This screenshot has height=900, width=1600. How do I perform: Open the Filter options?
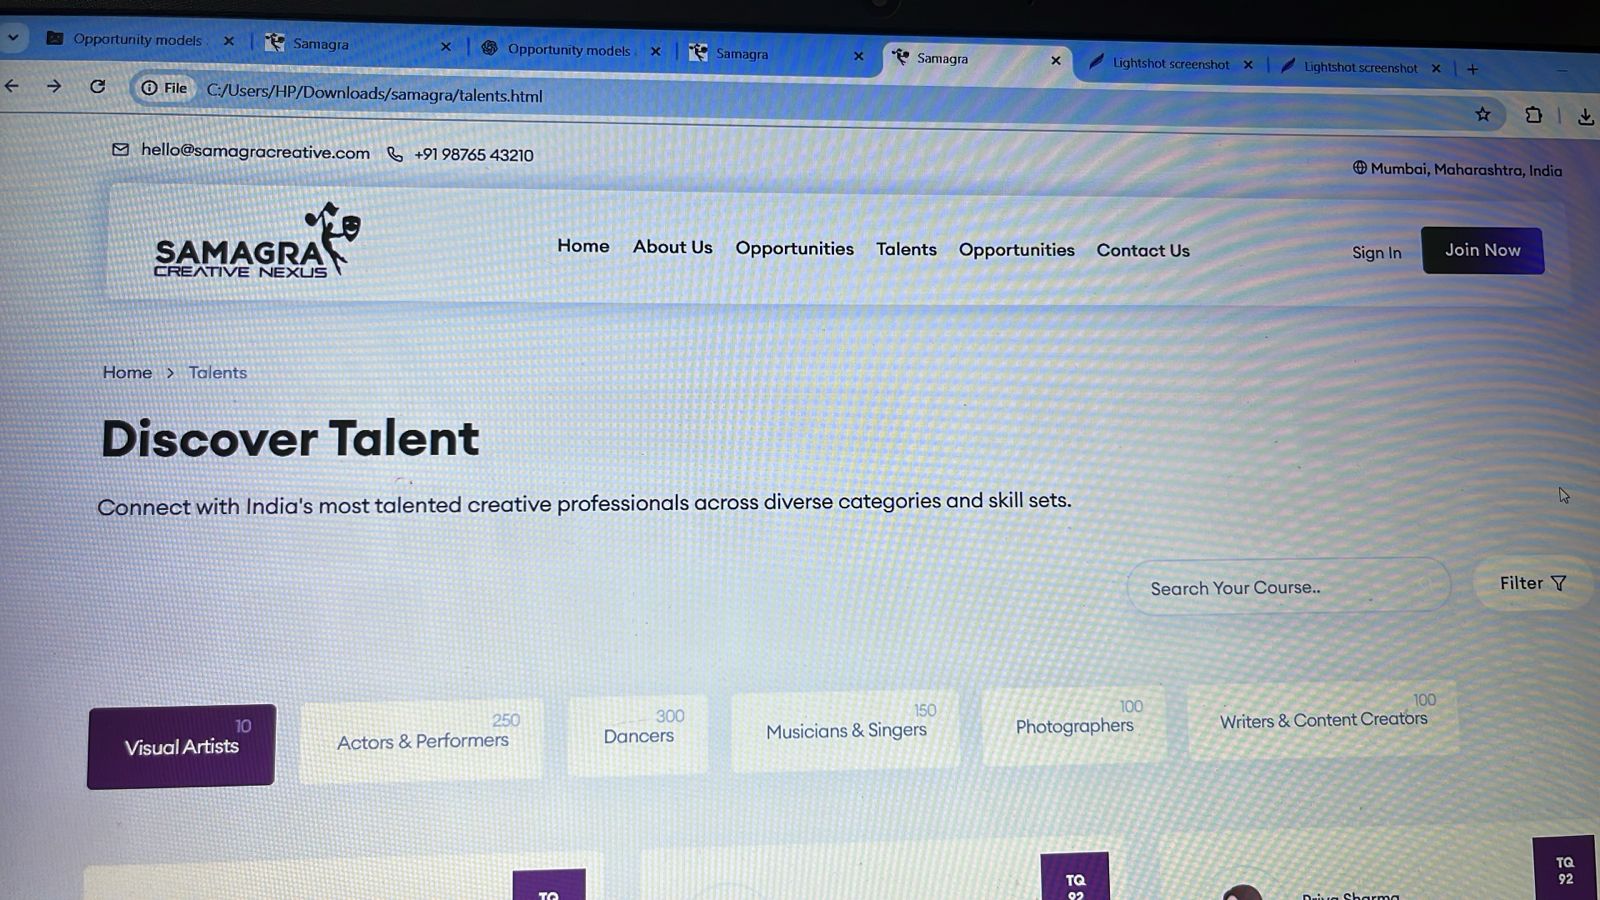pyautogui.click(x=1532, y=583)
